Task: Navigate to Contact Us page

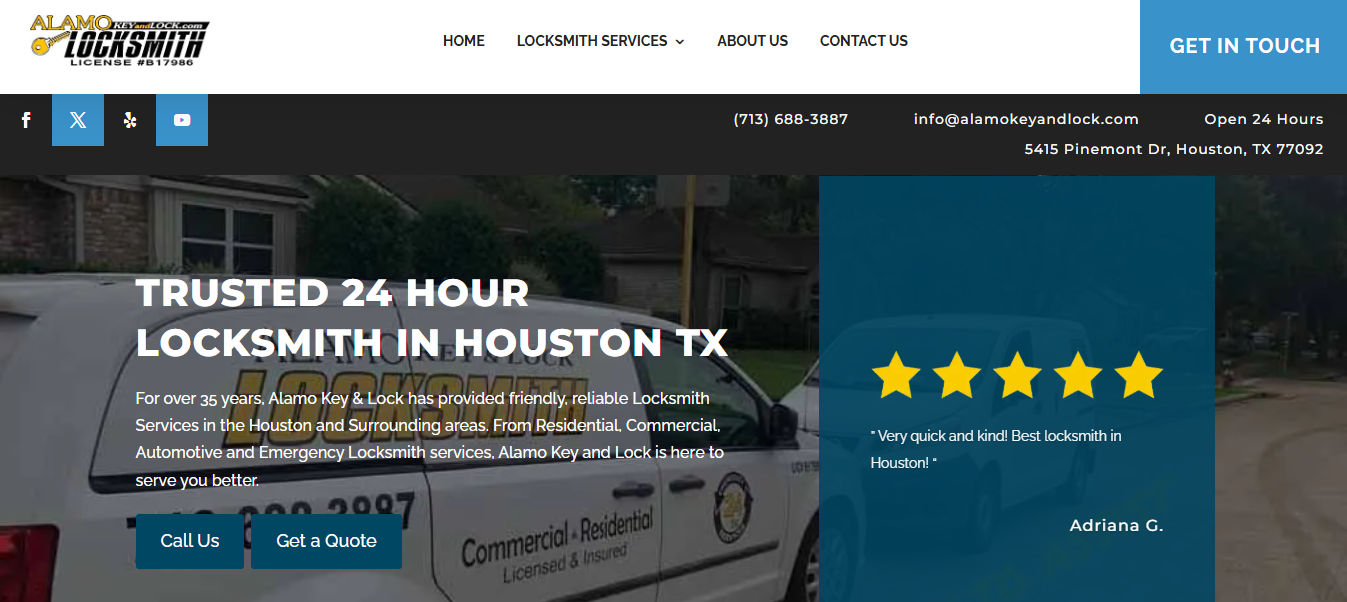Action: pos(864,41)
